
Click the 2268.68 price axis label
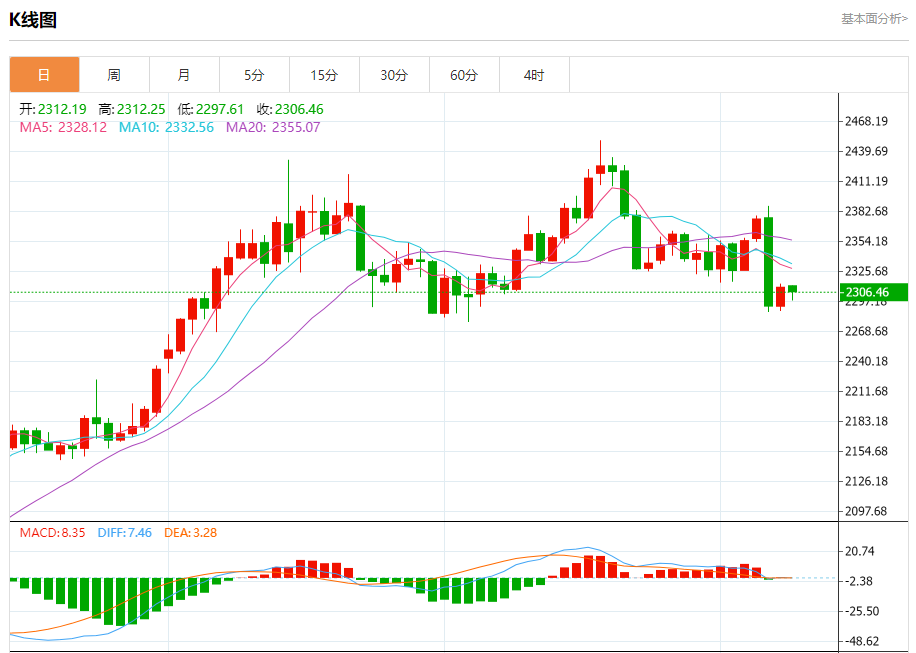click(867, 331)
